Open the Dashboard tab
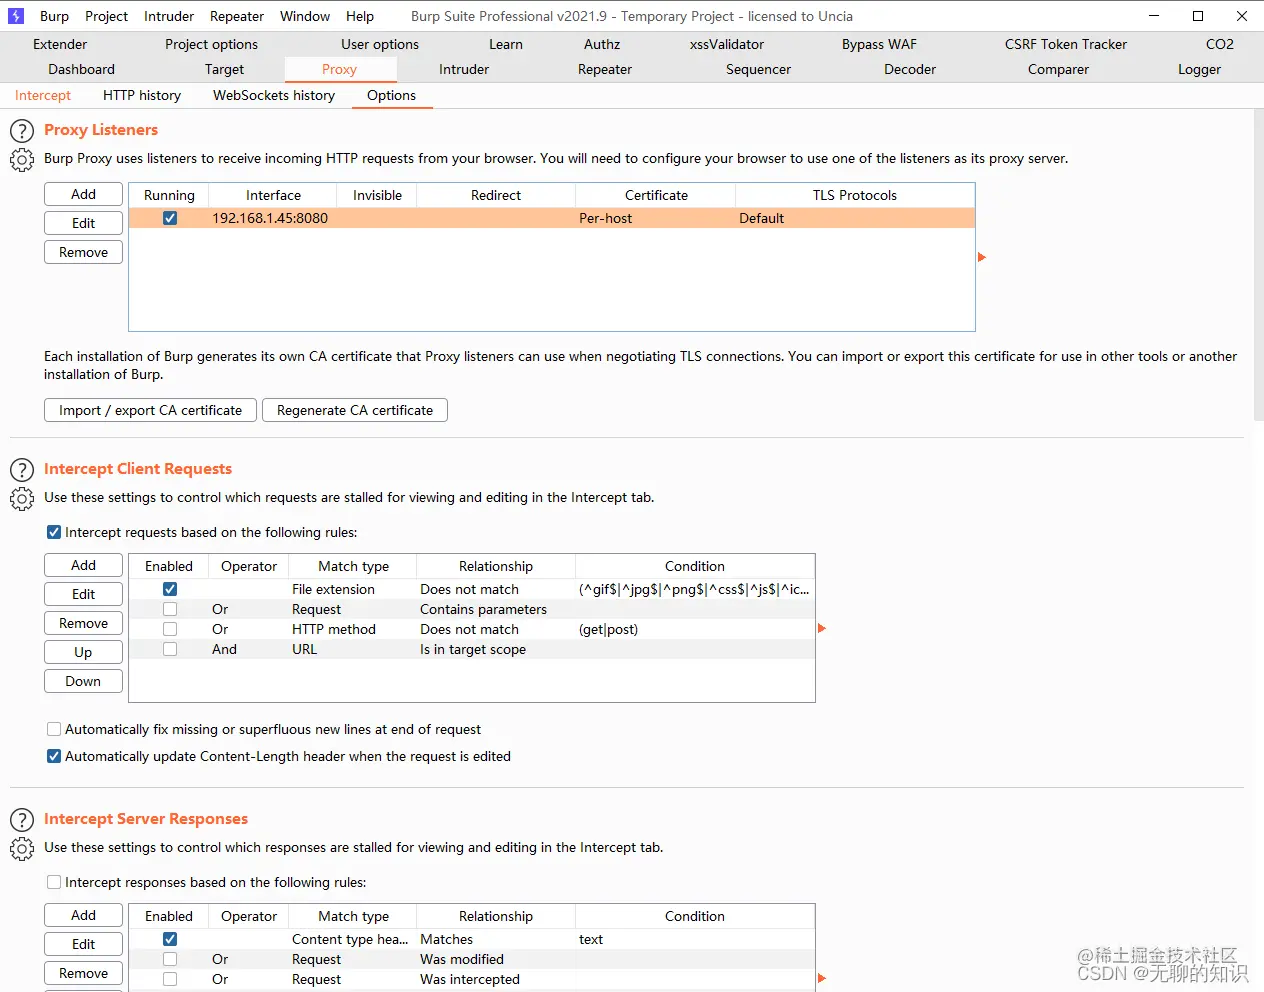Viewport: 1264px width, 992px height. [x=81, y=69]
